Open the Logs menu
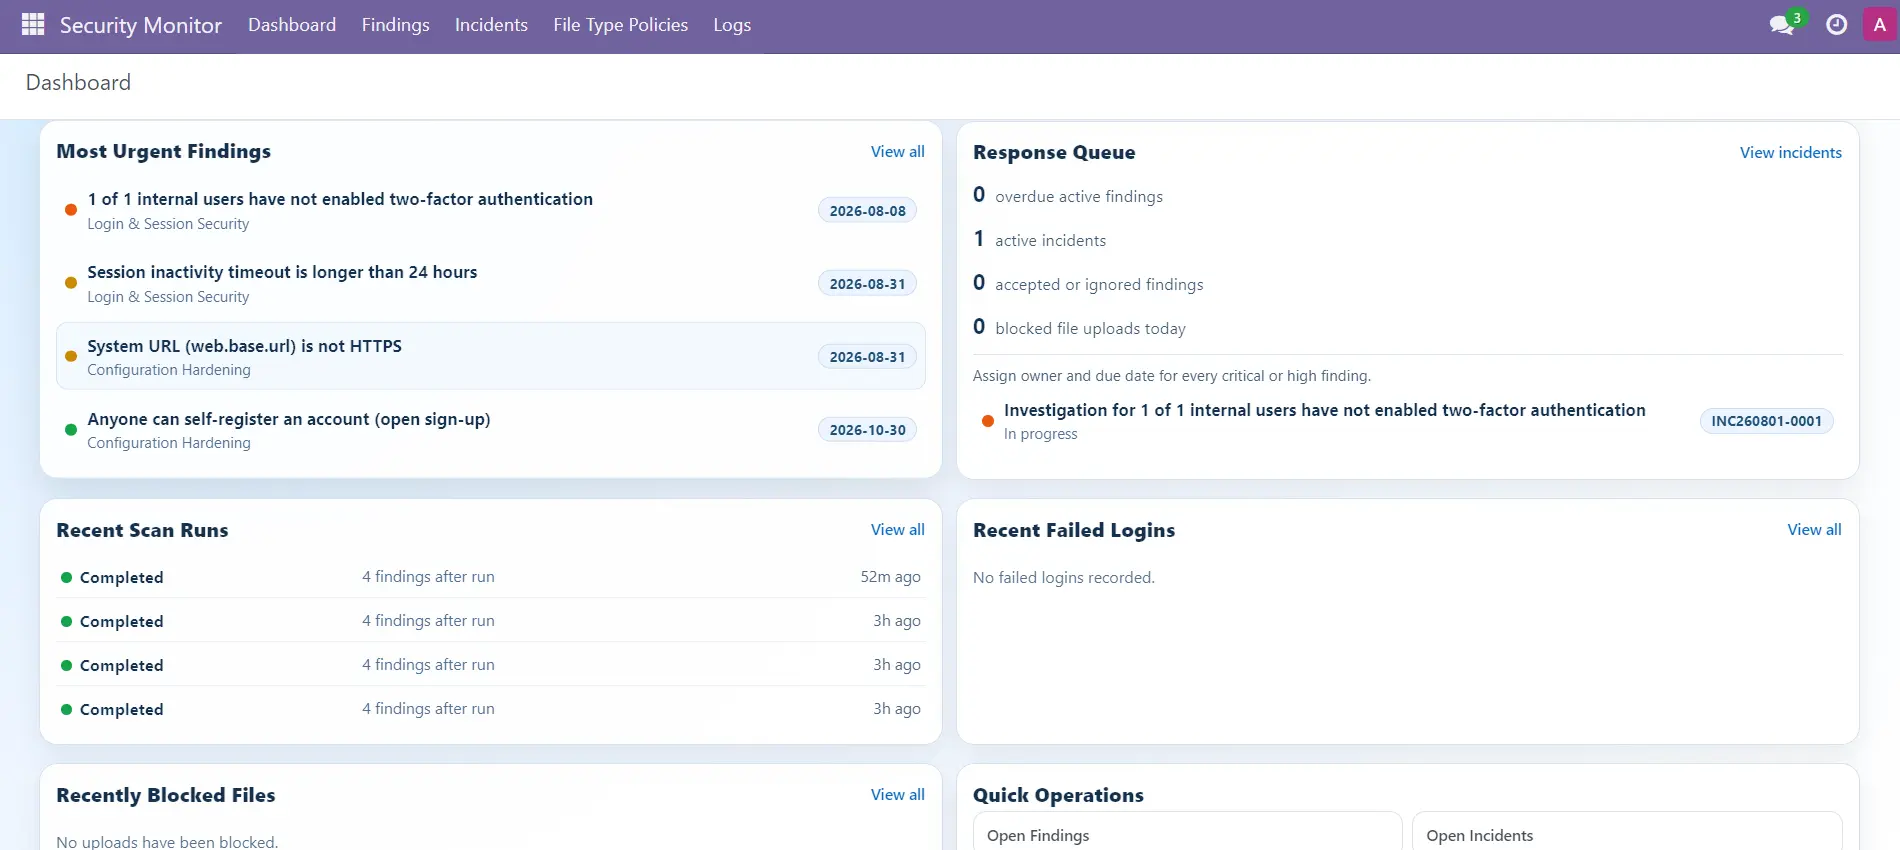This screenshot has height=850, width=1900. coord(732,25)
